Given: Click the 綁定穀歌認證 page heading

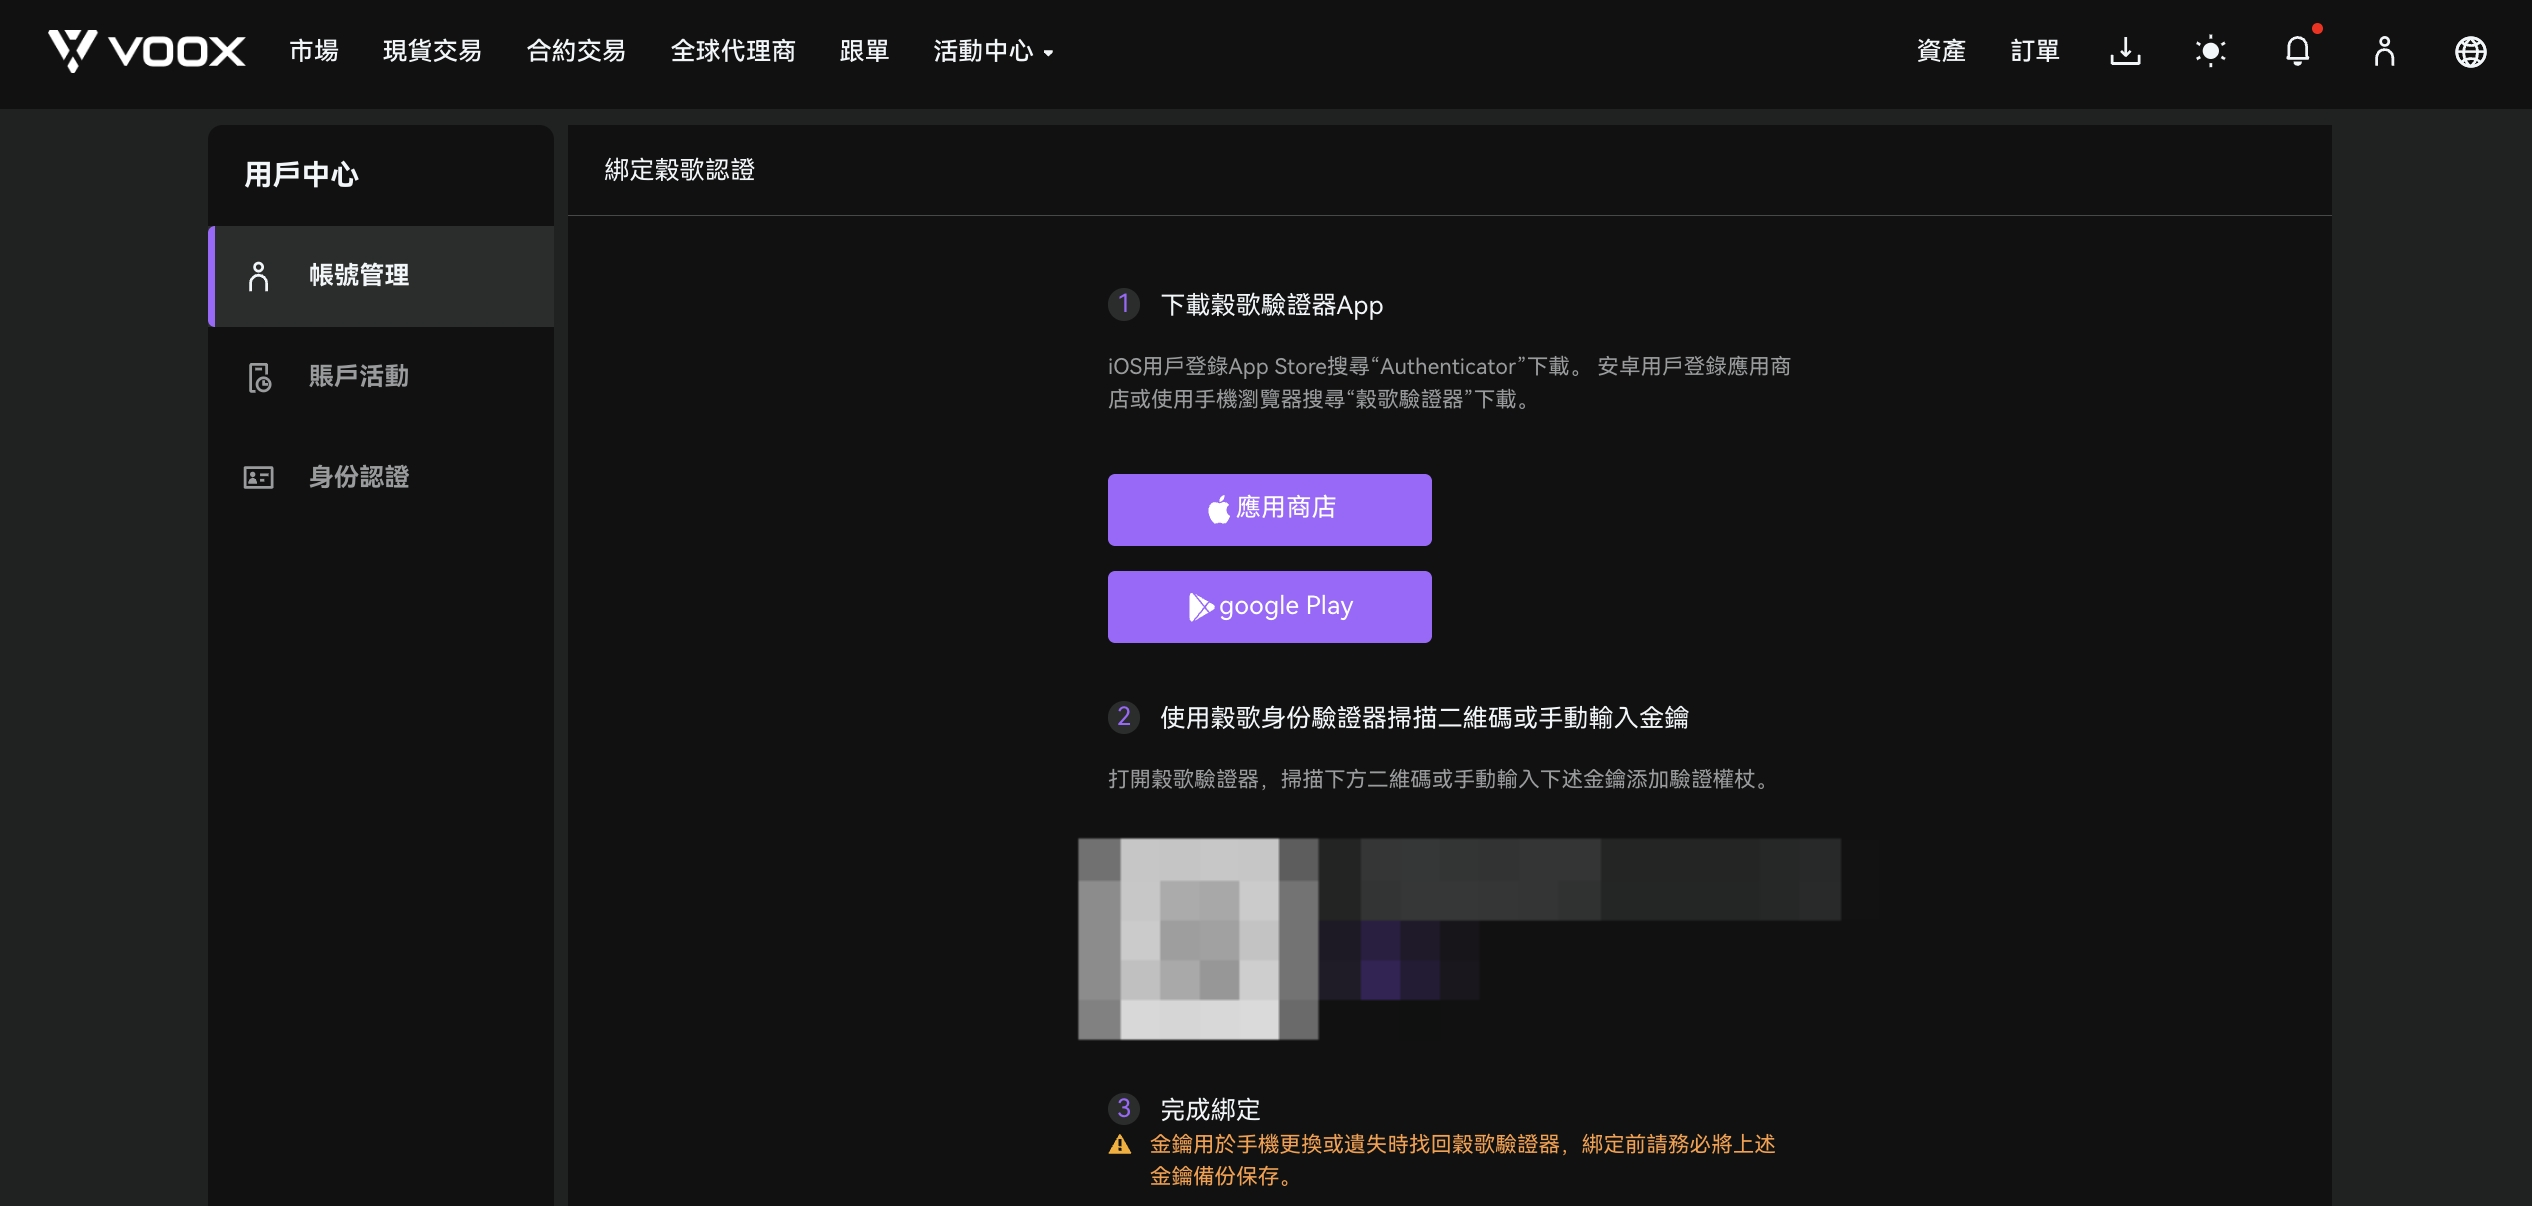Looking at the screenshot, I should pos(680,170).
